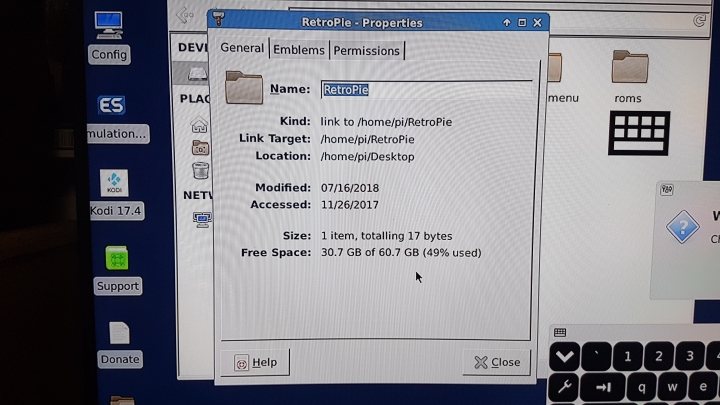Open the Donate document icon

pos(119,333)
